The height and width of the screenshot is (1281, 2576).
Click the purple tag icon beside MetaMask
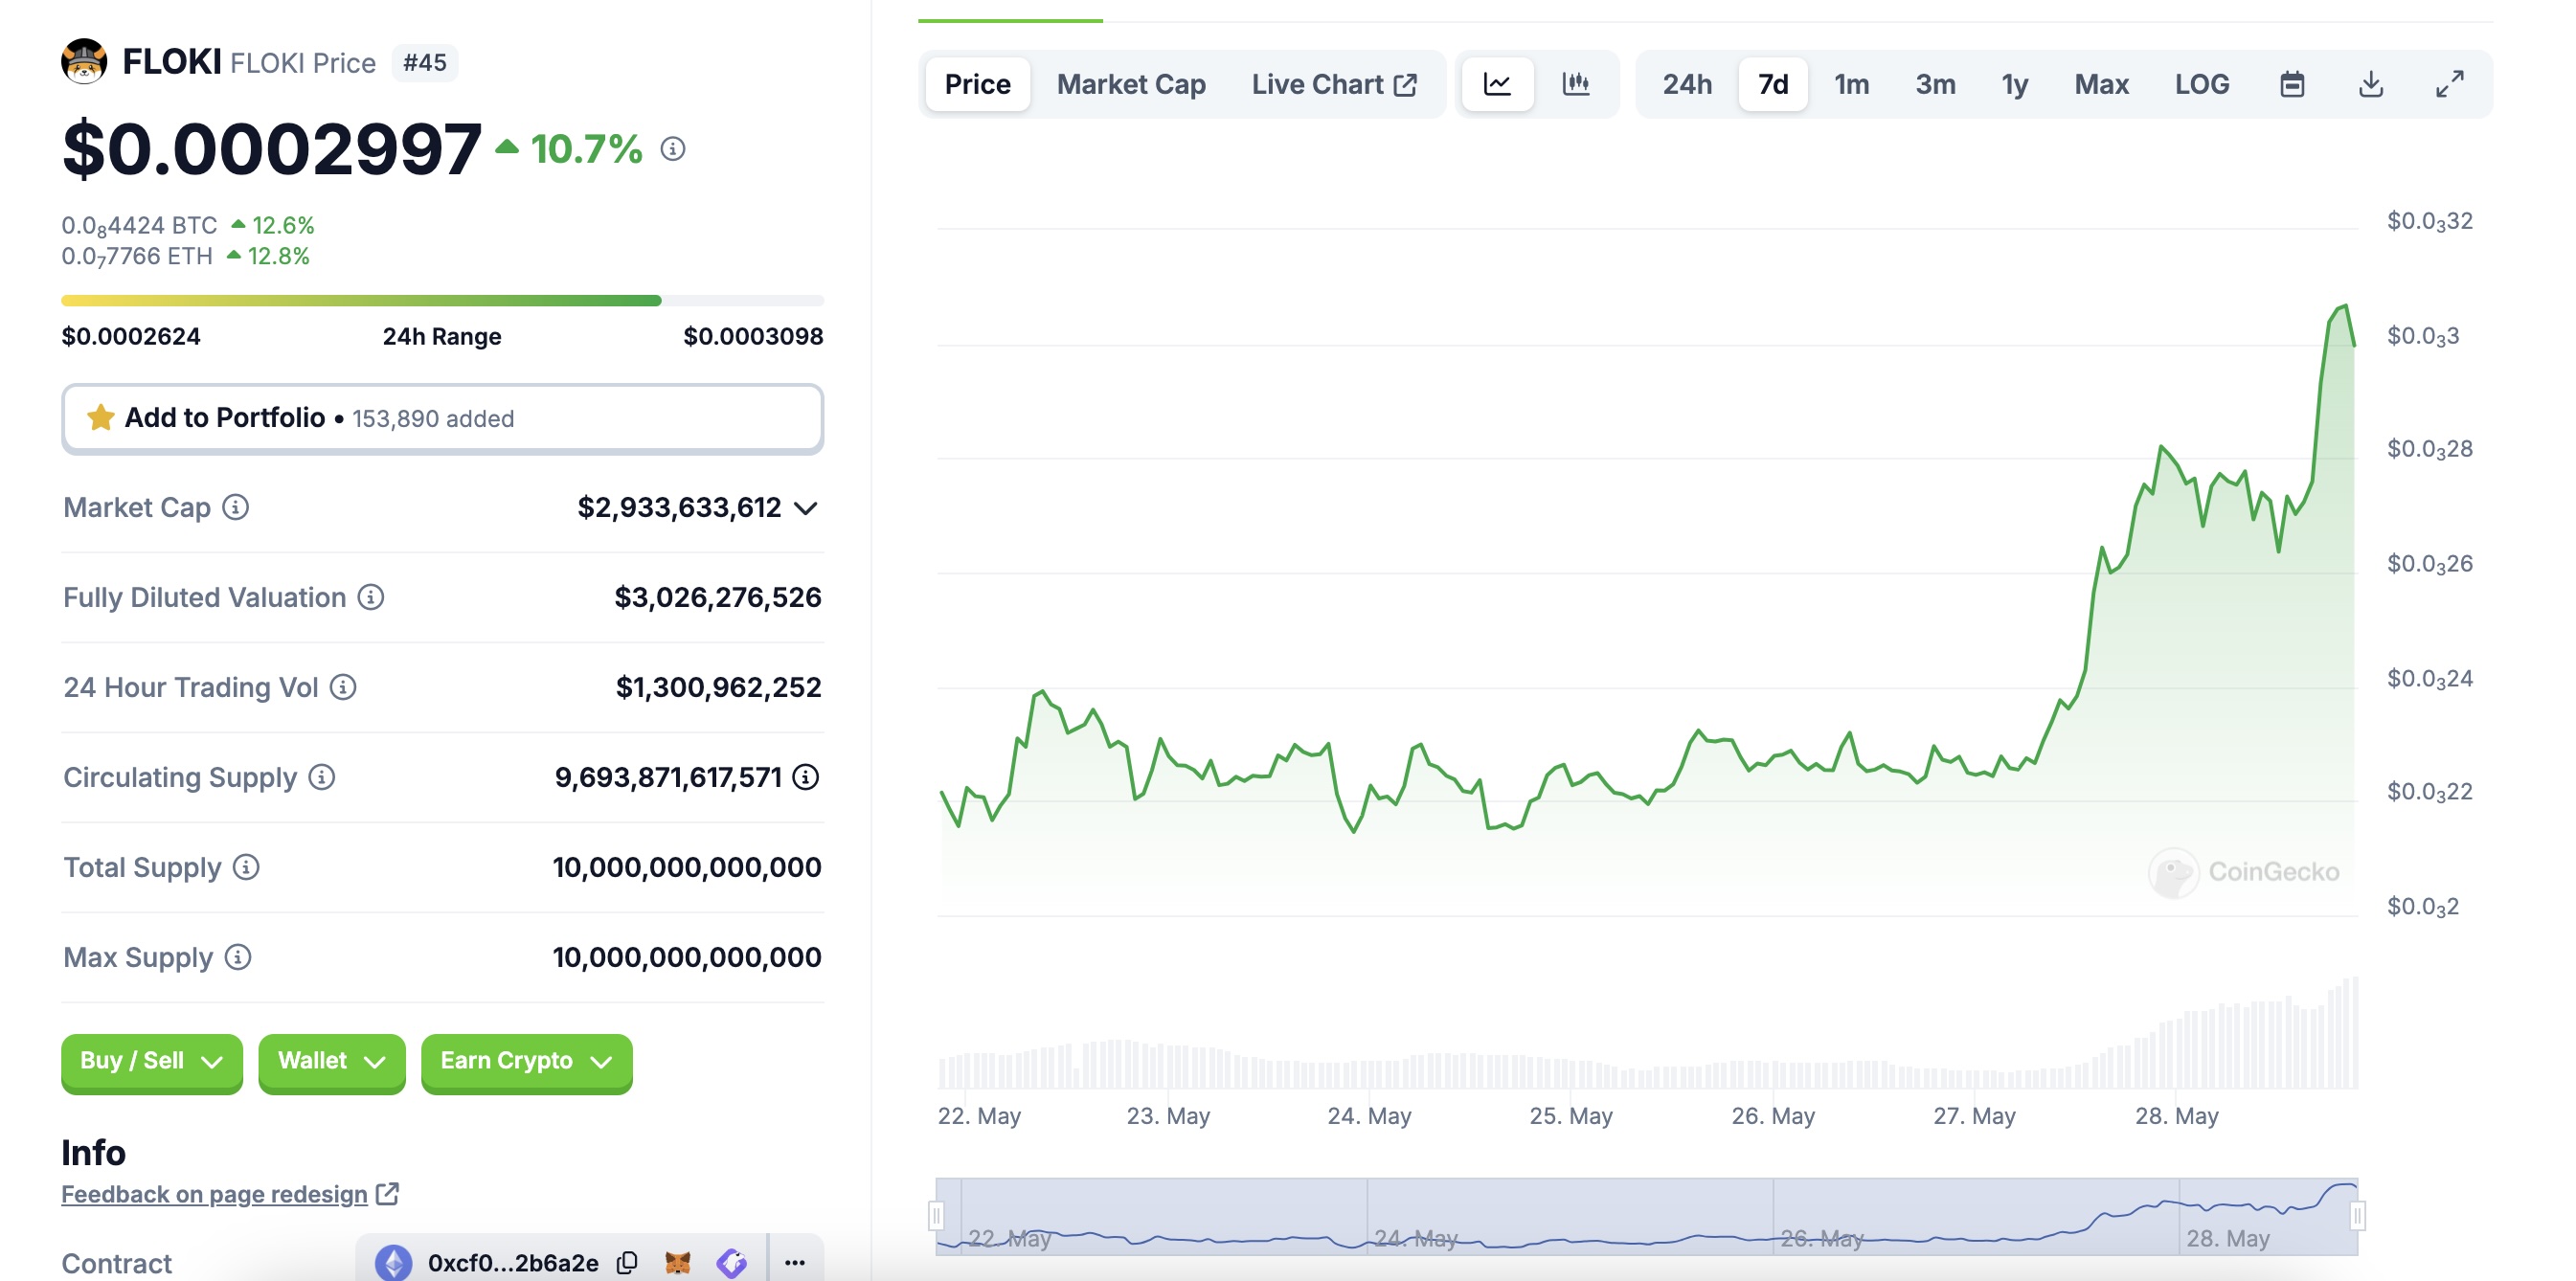[x=732, y=1262]
